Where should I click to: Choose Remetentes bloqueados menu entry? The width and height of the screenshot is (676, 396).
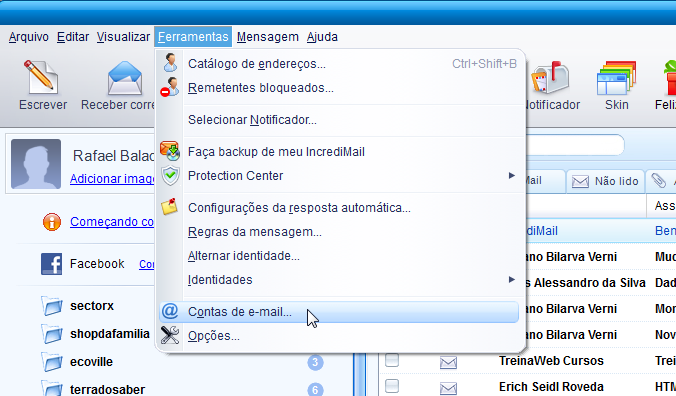coord(339,88)
